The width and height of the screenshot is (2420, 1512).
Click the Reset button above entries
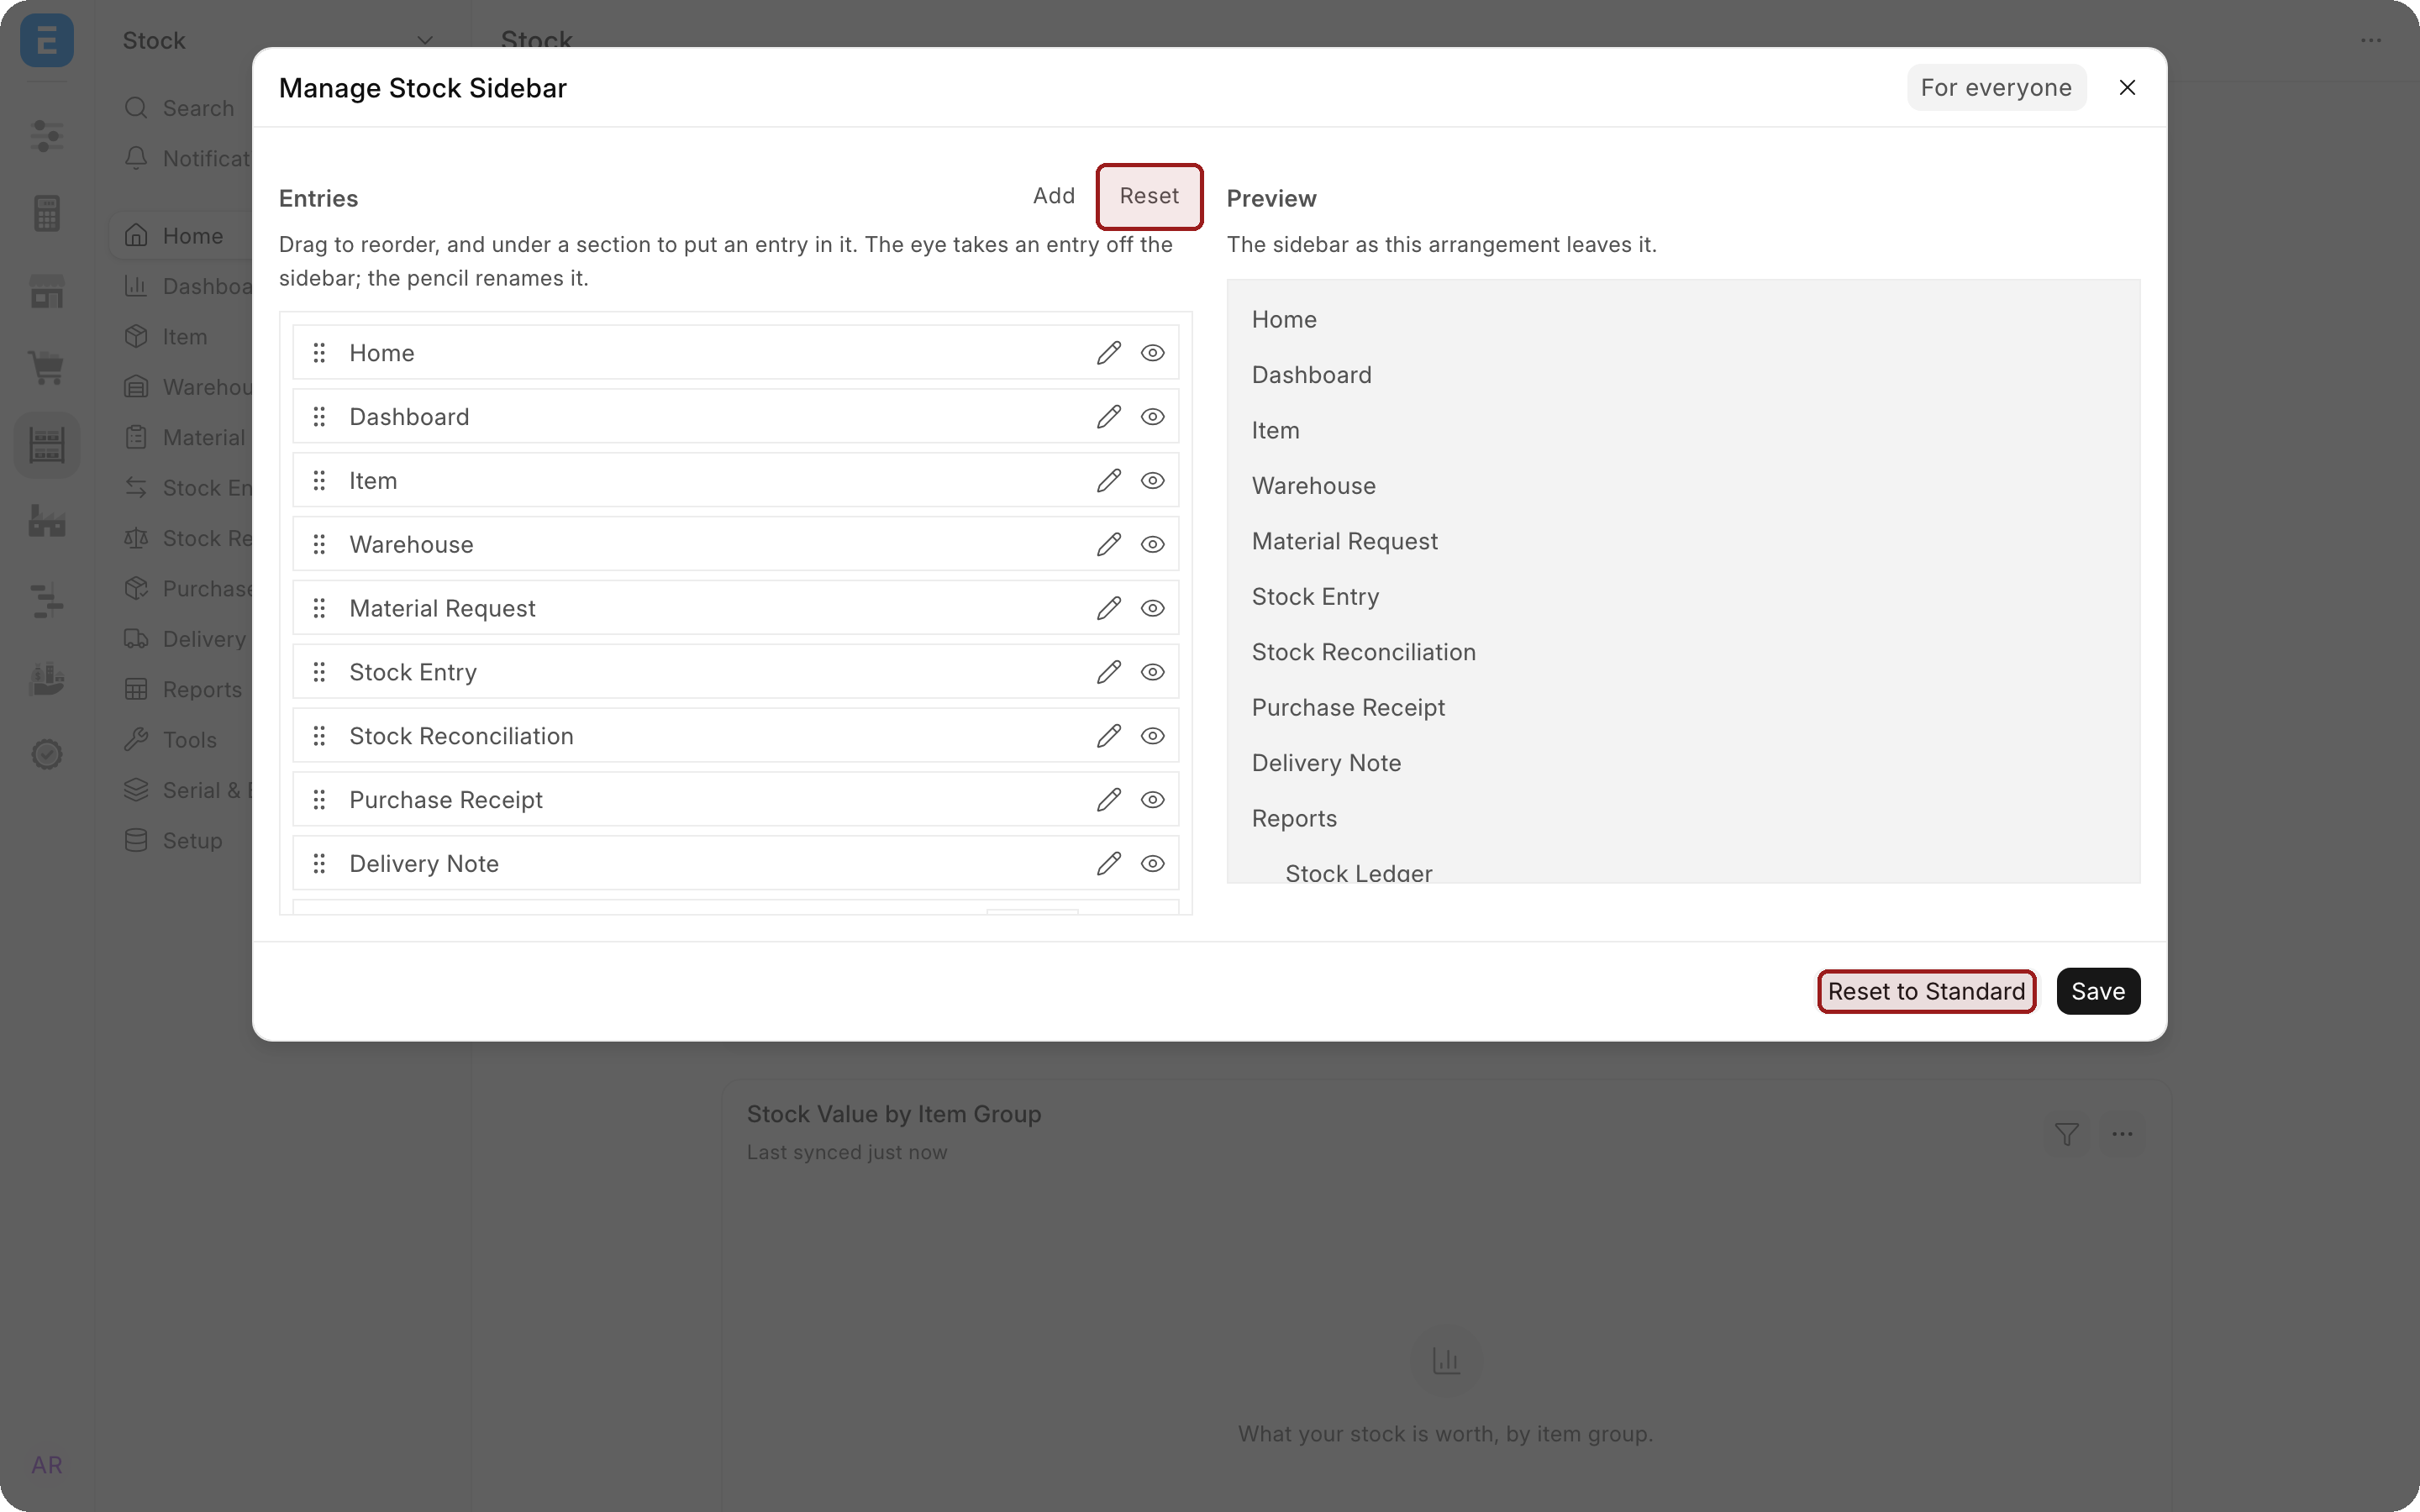1149,197
